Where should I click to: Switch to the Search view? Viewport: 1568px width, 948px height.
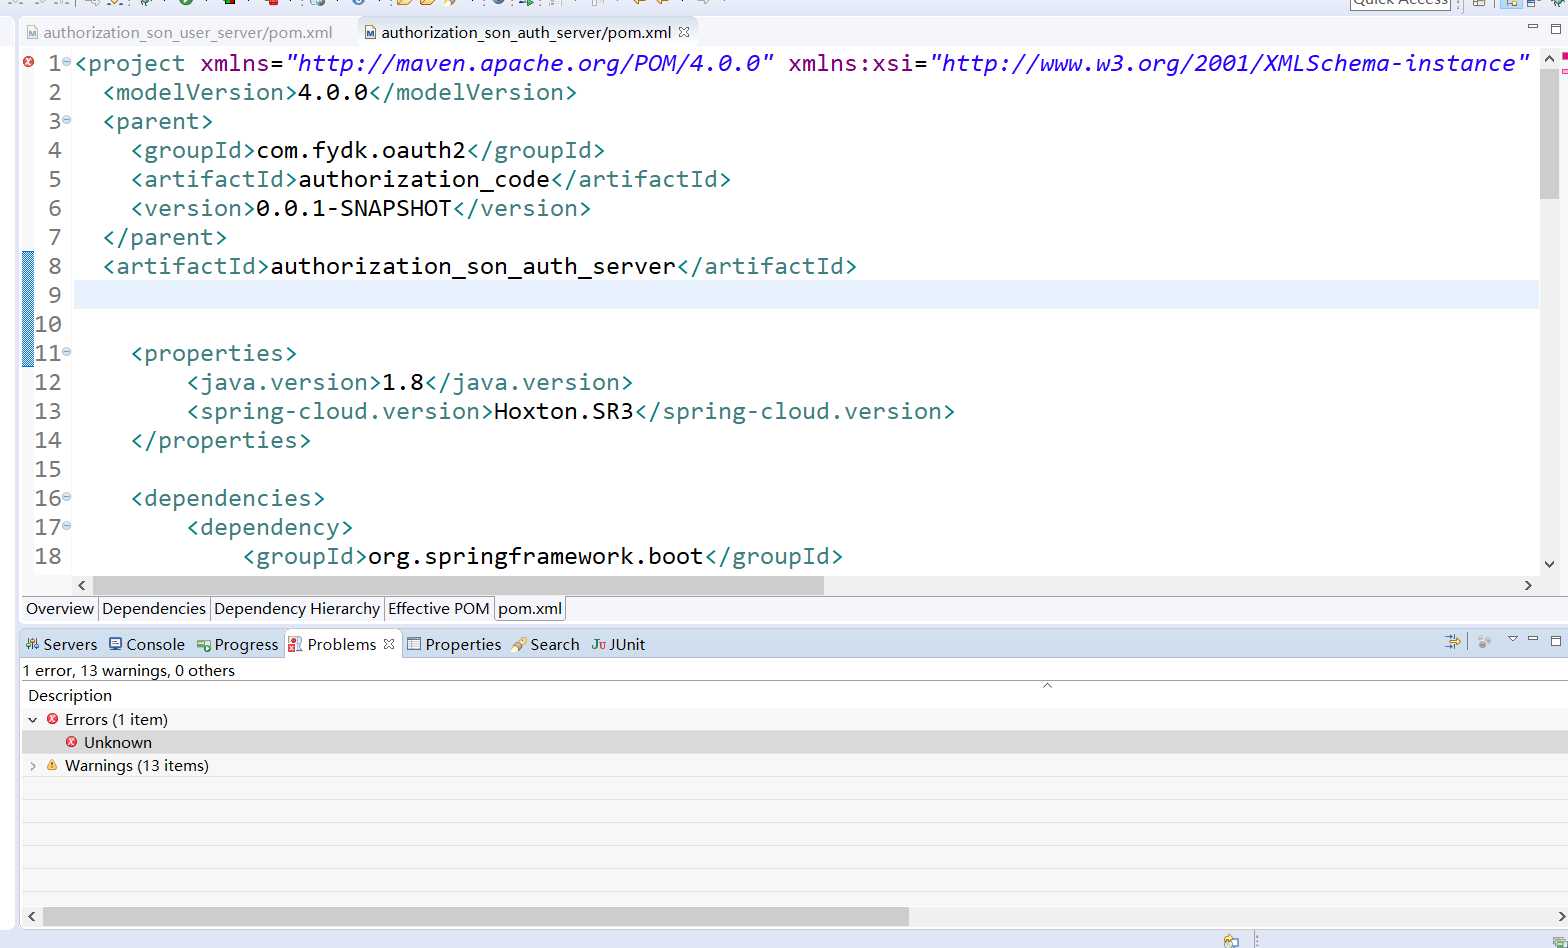point(545,645)
